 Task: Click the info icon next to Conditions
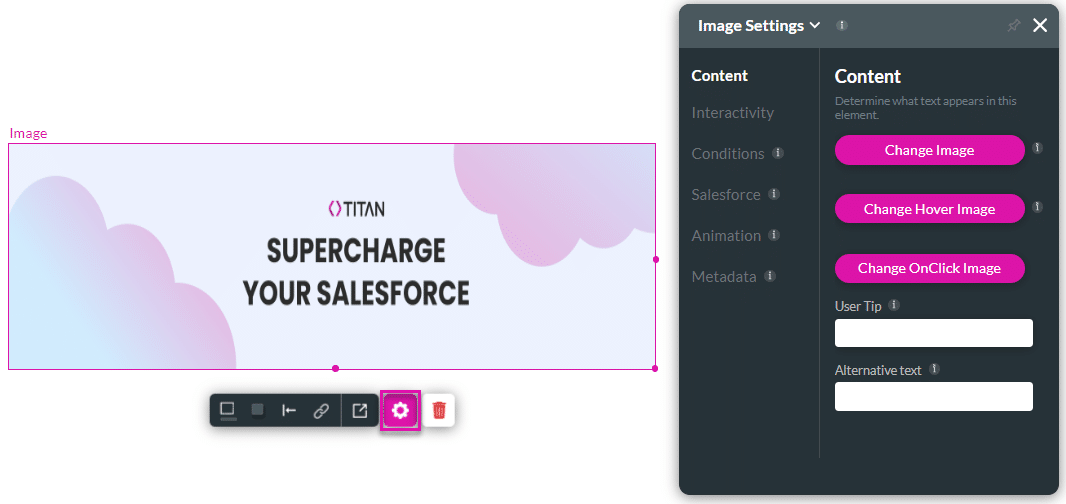point(778,153)
